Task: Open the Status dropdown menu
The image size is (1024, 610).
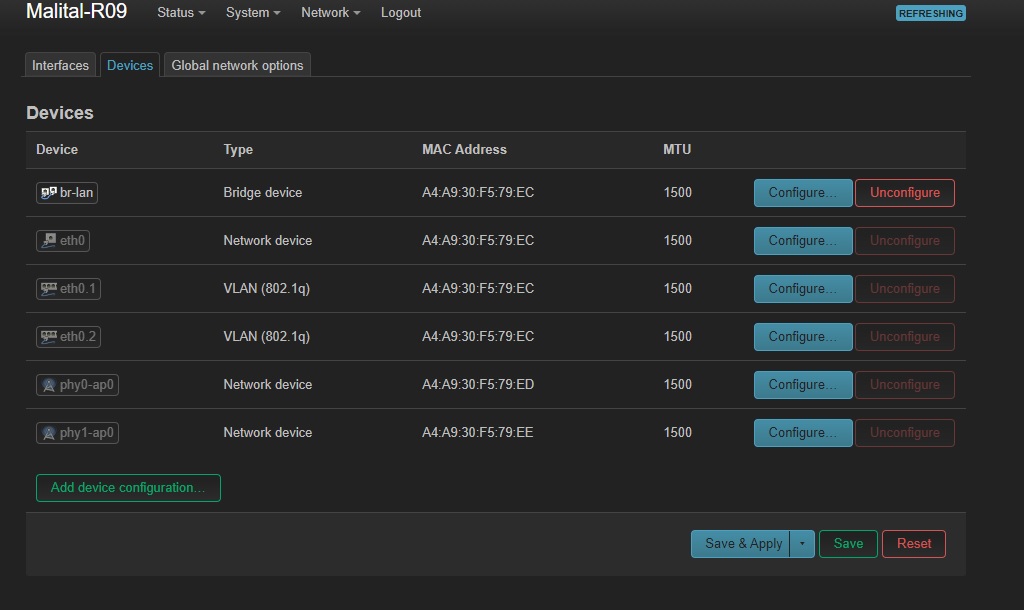Action: coord(181,12)
